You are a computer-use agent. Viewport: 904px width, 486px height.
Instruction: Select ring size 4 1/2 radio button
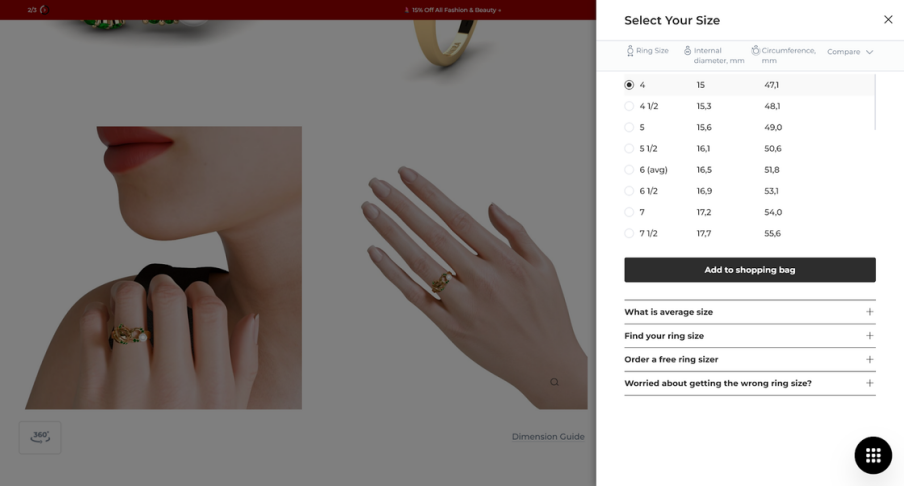tap(629, 106)
